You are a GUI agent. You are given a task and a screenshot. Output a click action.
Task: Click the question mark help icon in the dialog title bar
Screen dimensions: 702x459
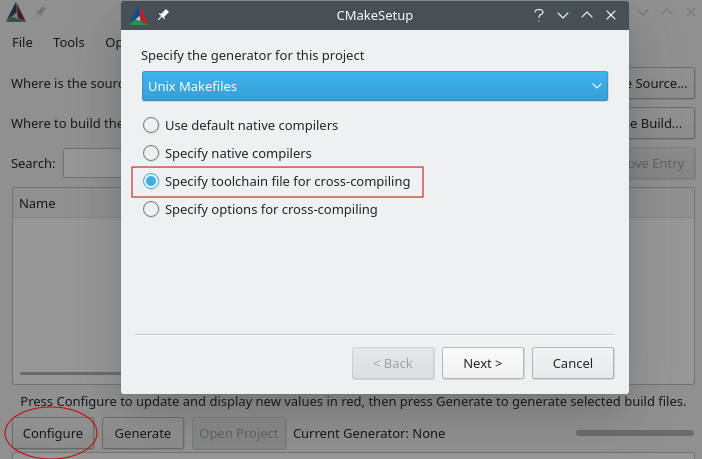[539, 15]
